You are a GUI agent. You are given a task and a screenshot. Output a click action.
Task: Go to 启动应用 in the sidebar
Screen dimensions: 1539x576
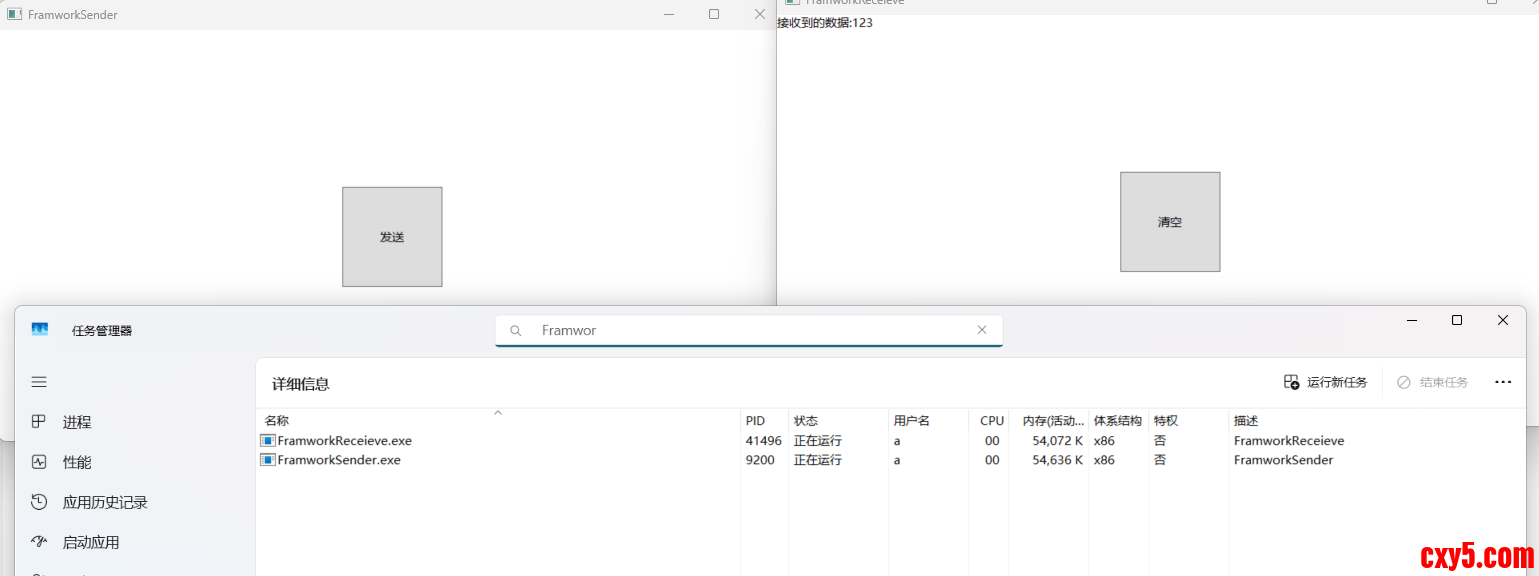90,542
